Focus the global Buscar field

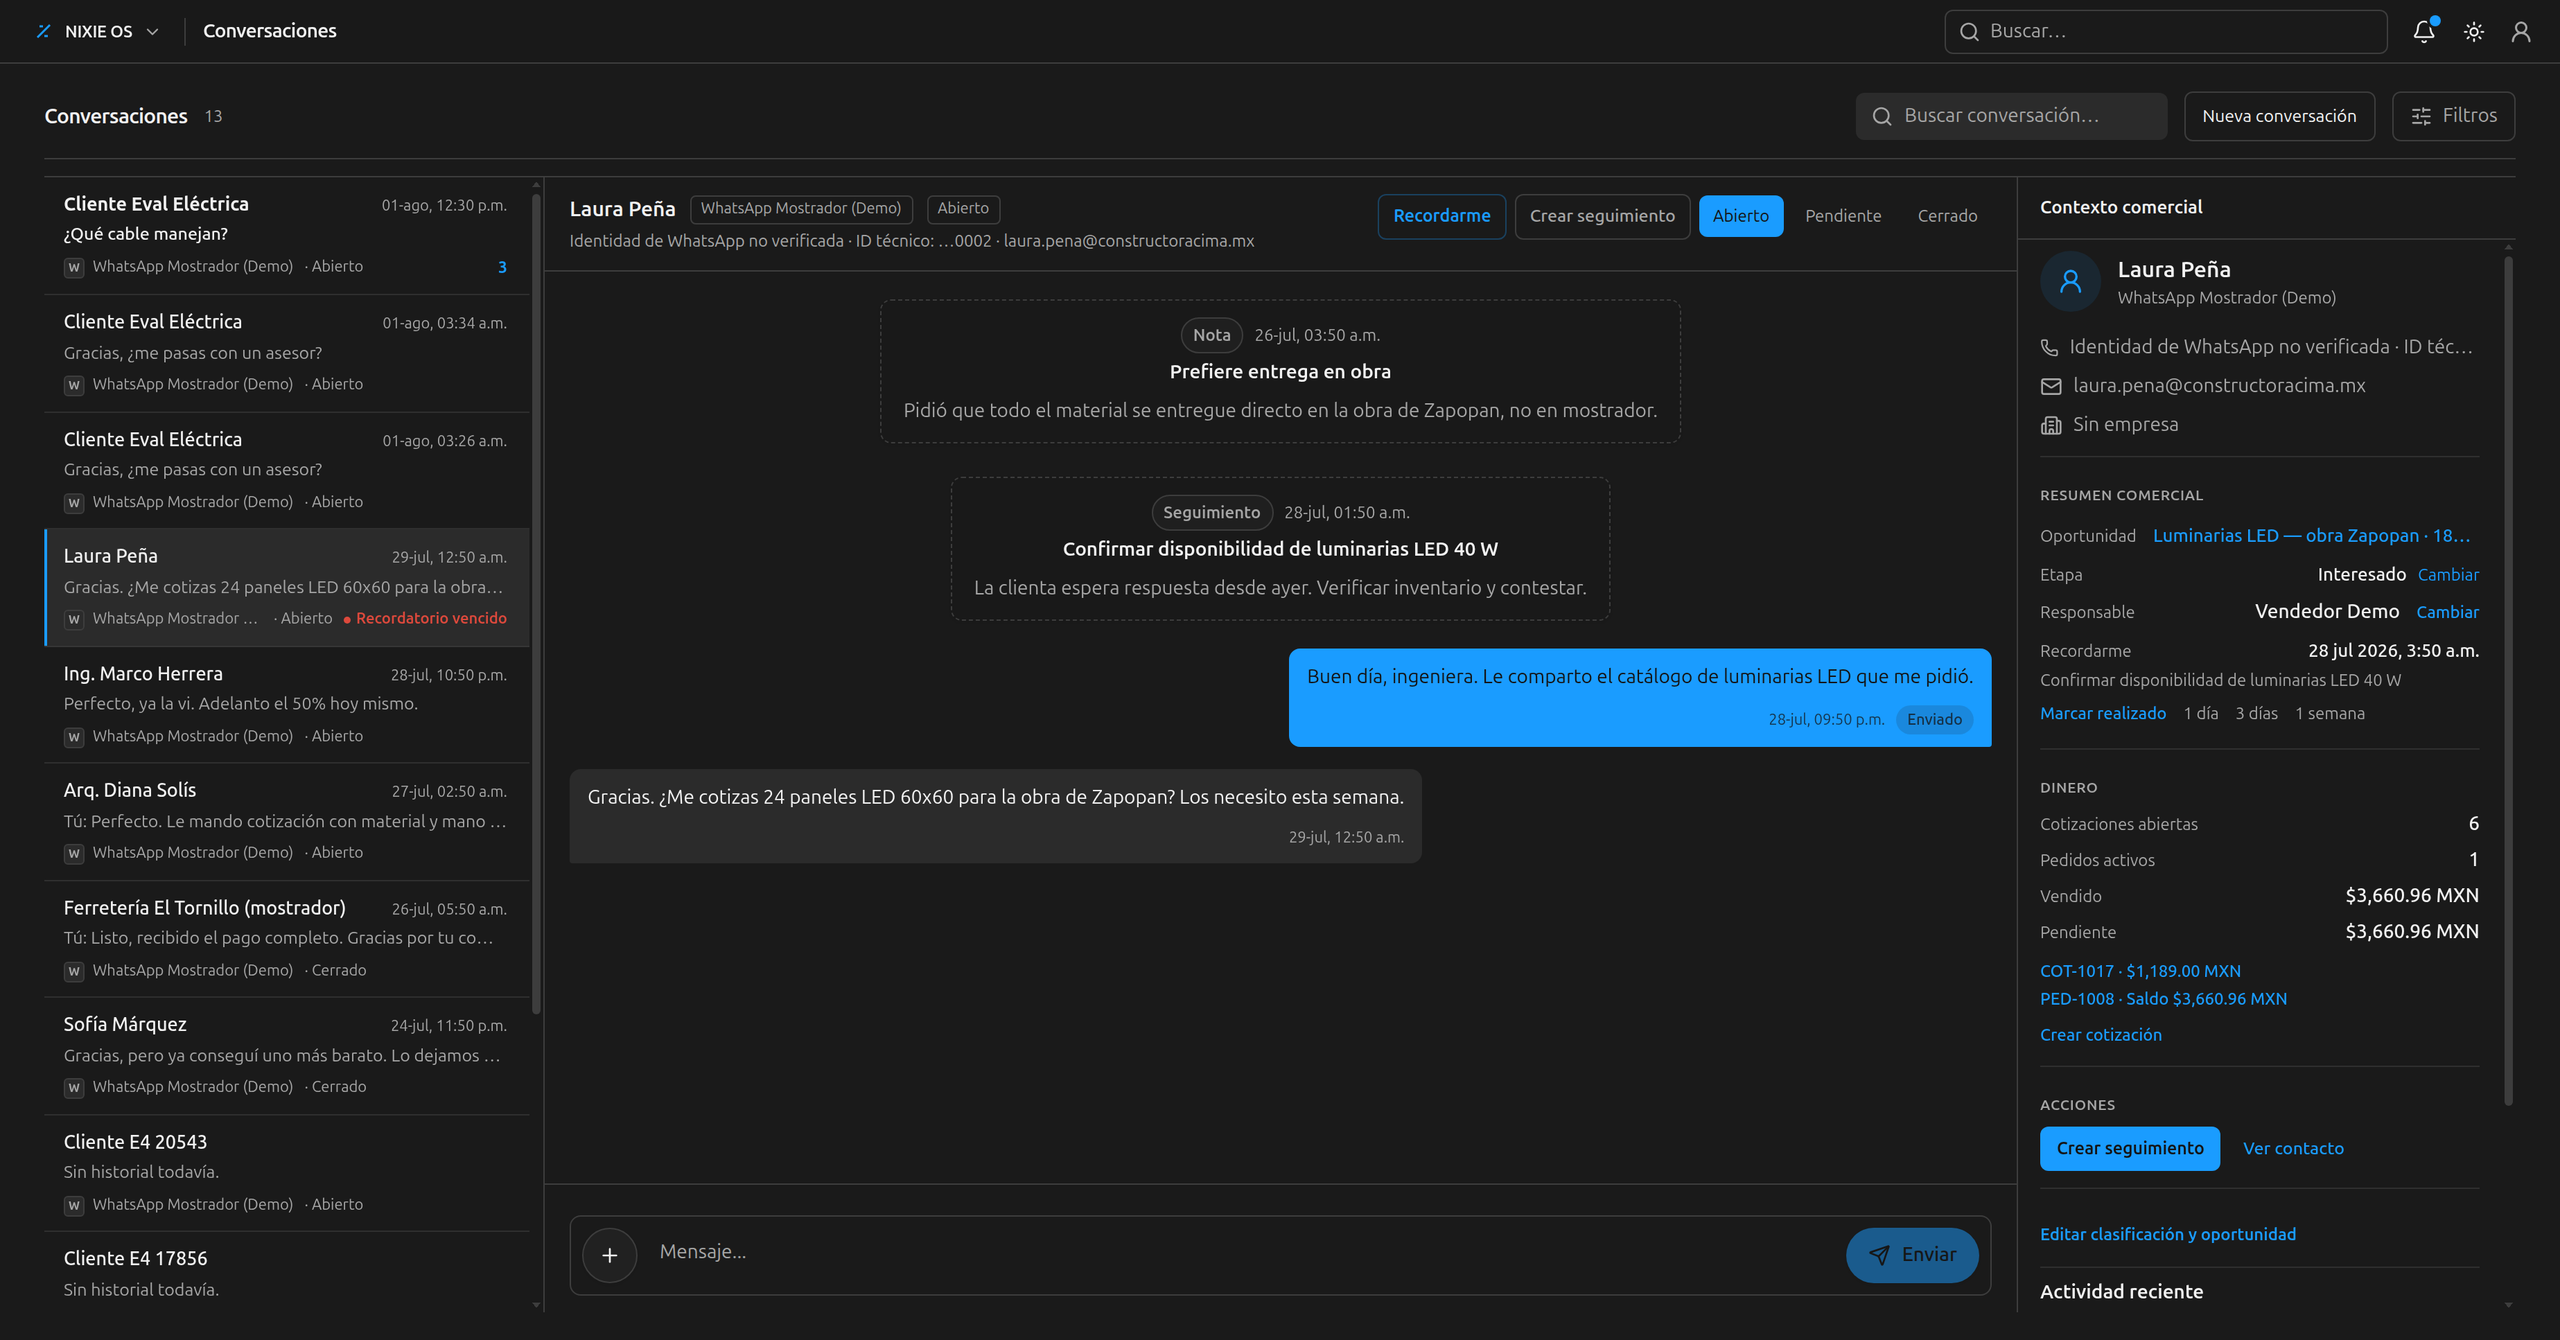pyautogui.click(x=2165, y=32)
